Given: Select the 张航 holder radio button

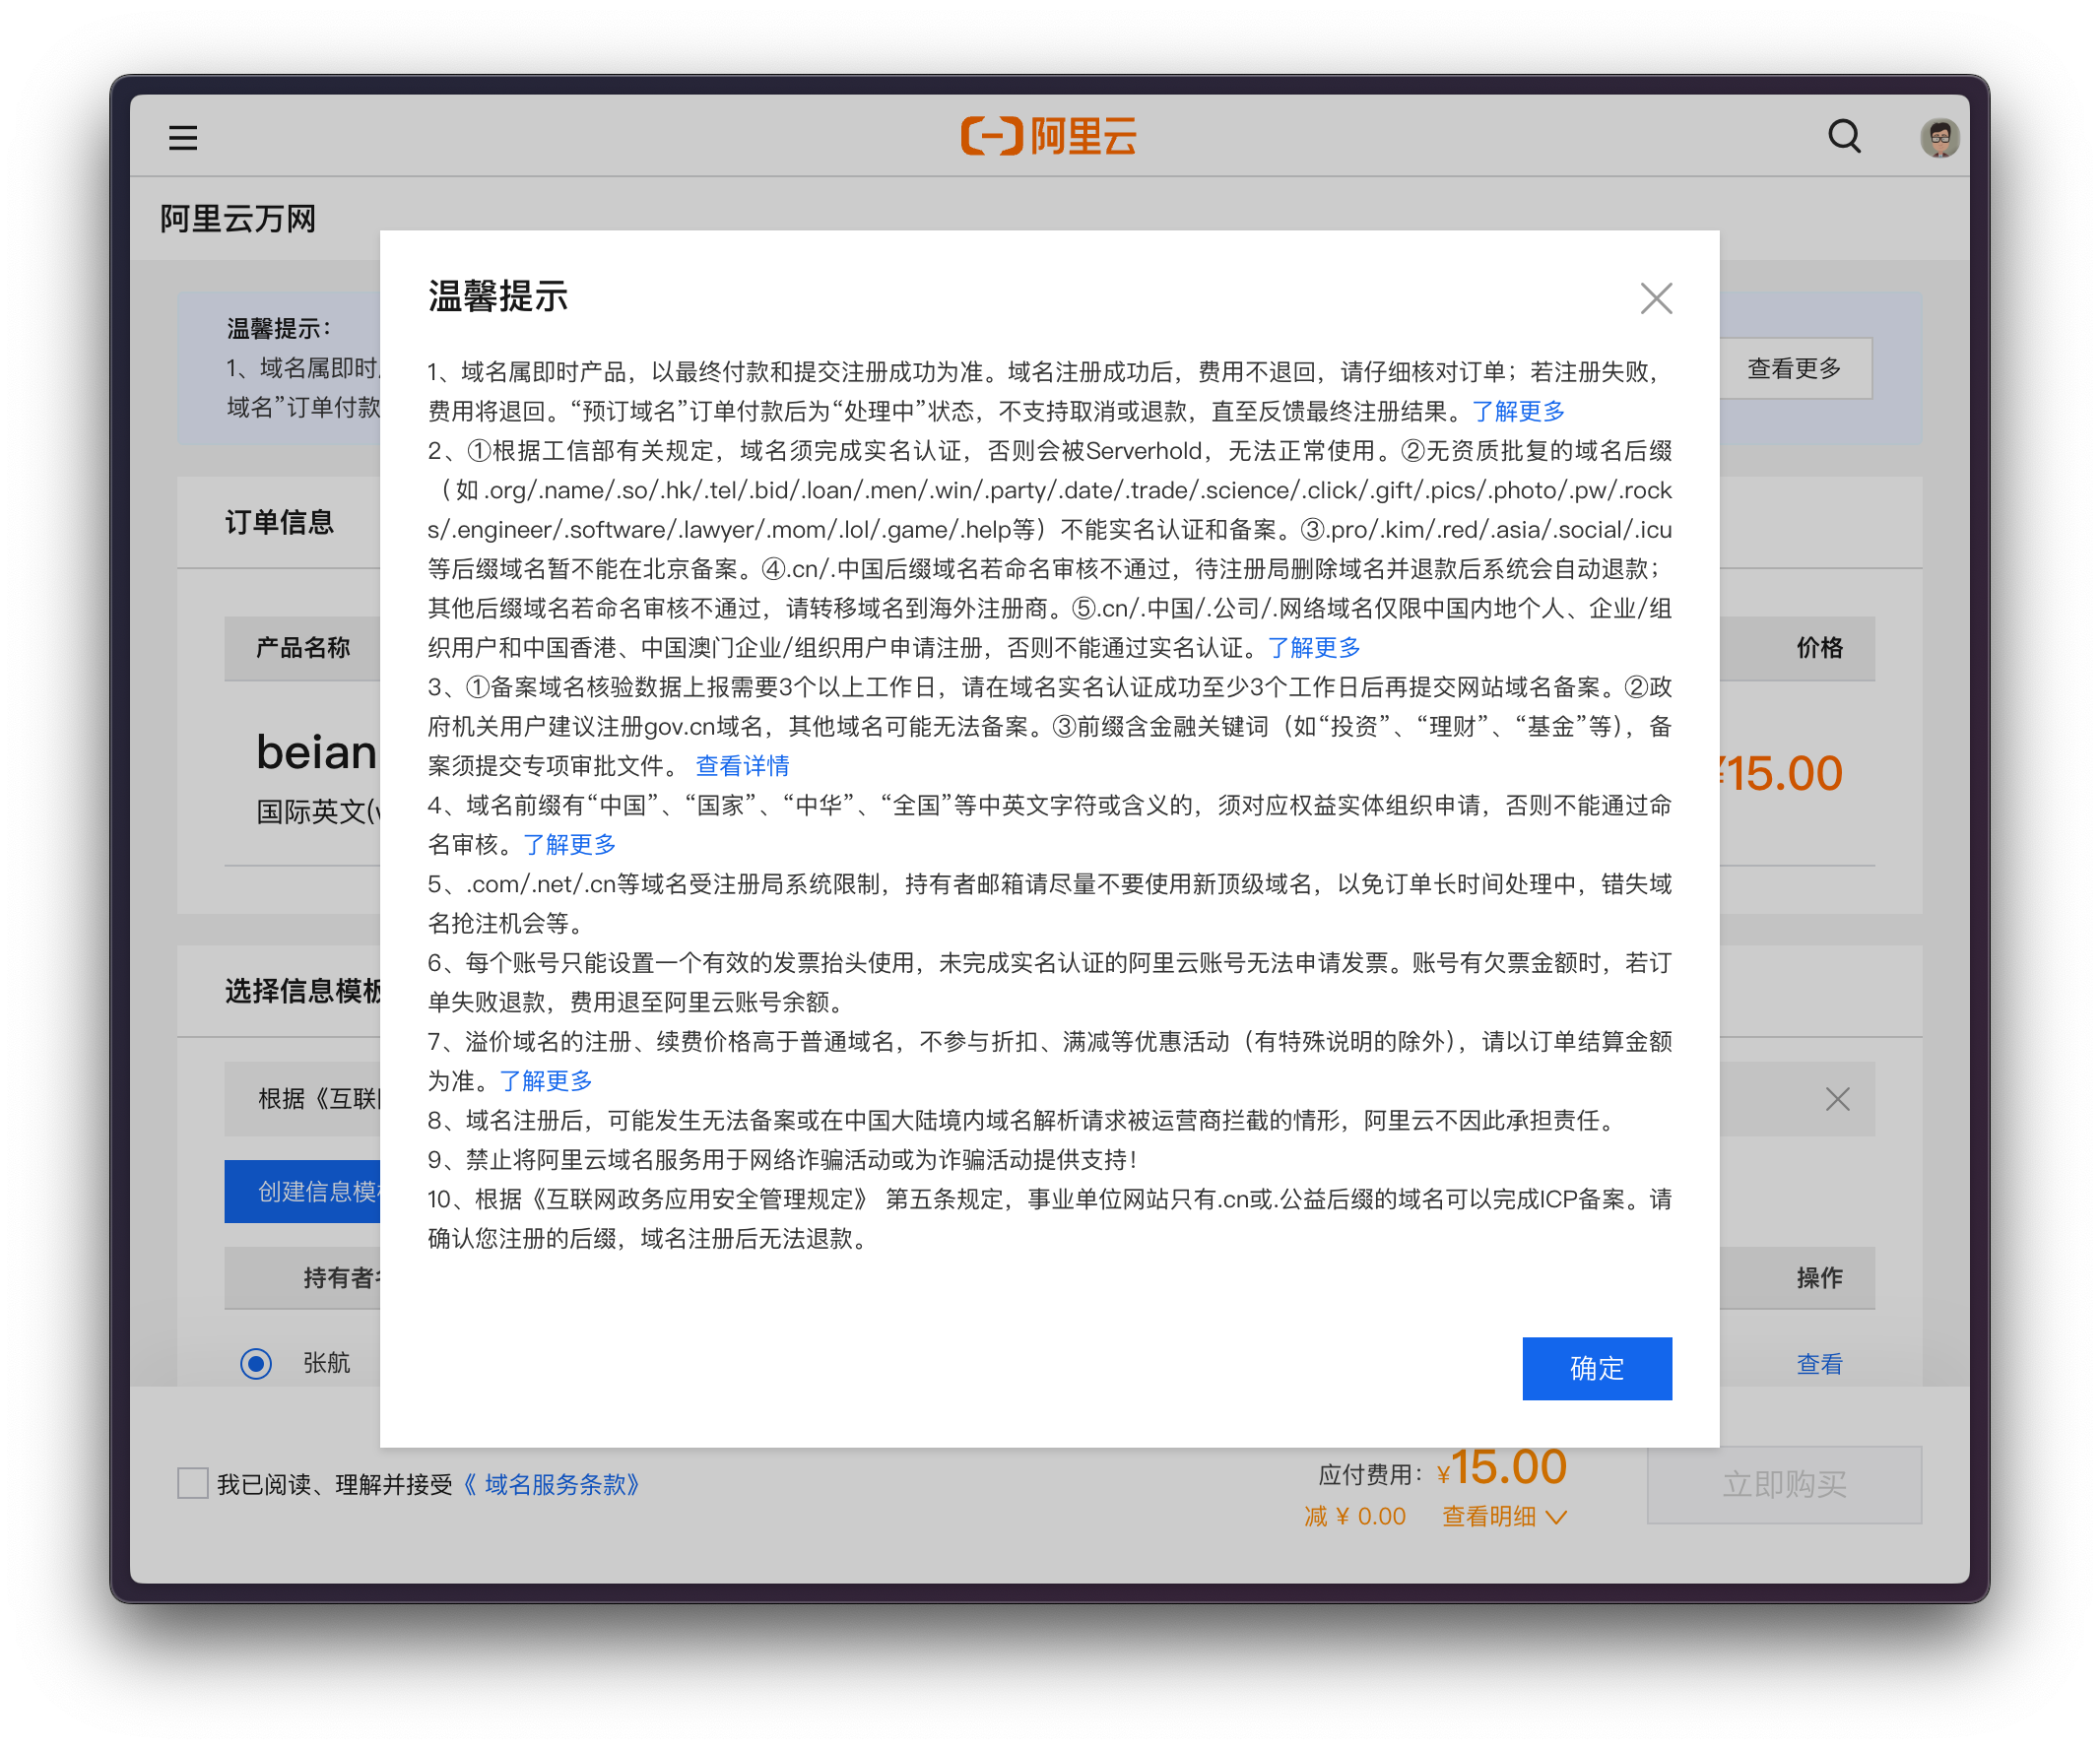Looking at the screenshot, I should tap(256, 1362).
